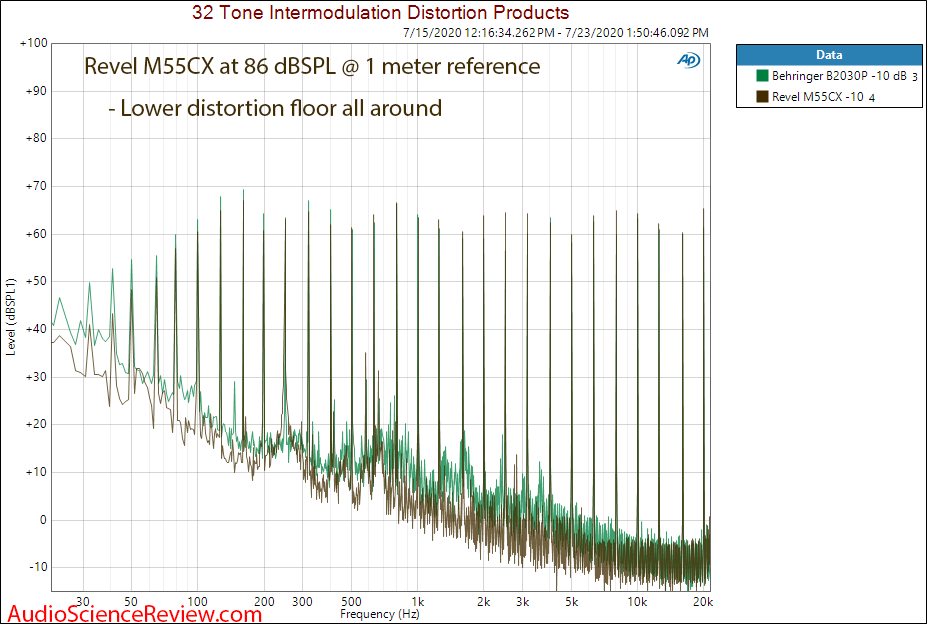Click the 50 Hz x-axis tick label
The height and width of the screenshot is (624, 927).
132,602
